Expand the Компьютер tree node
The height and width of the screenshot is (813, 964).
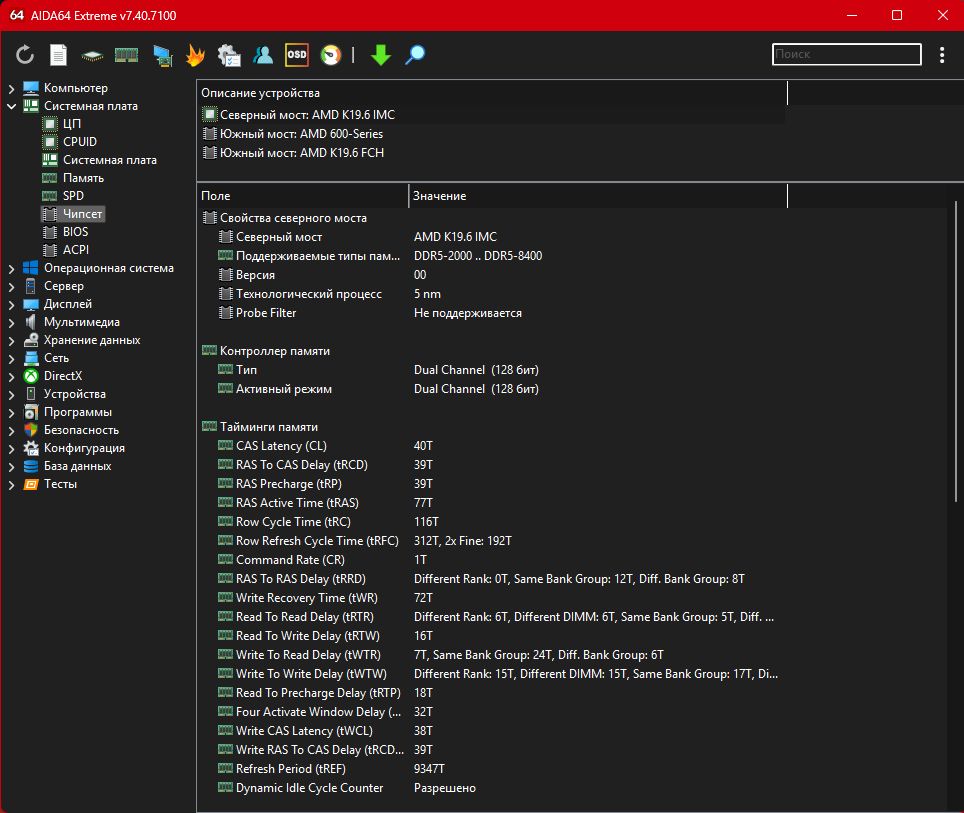tap(11, 89)
